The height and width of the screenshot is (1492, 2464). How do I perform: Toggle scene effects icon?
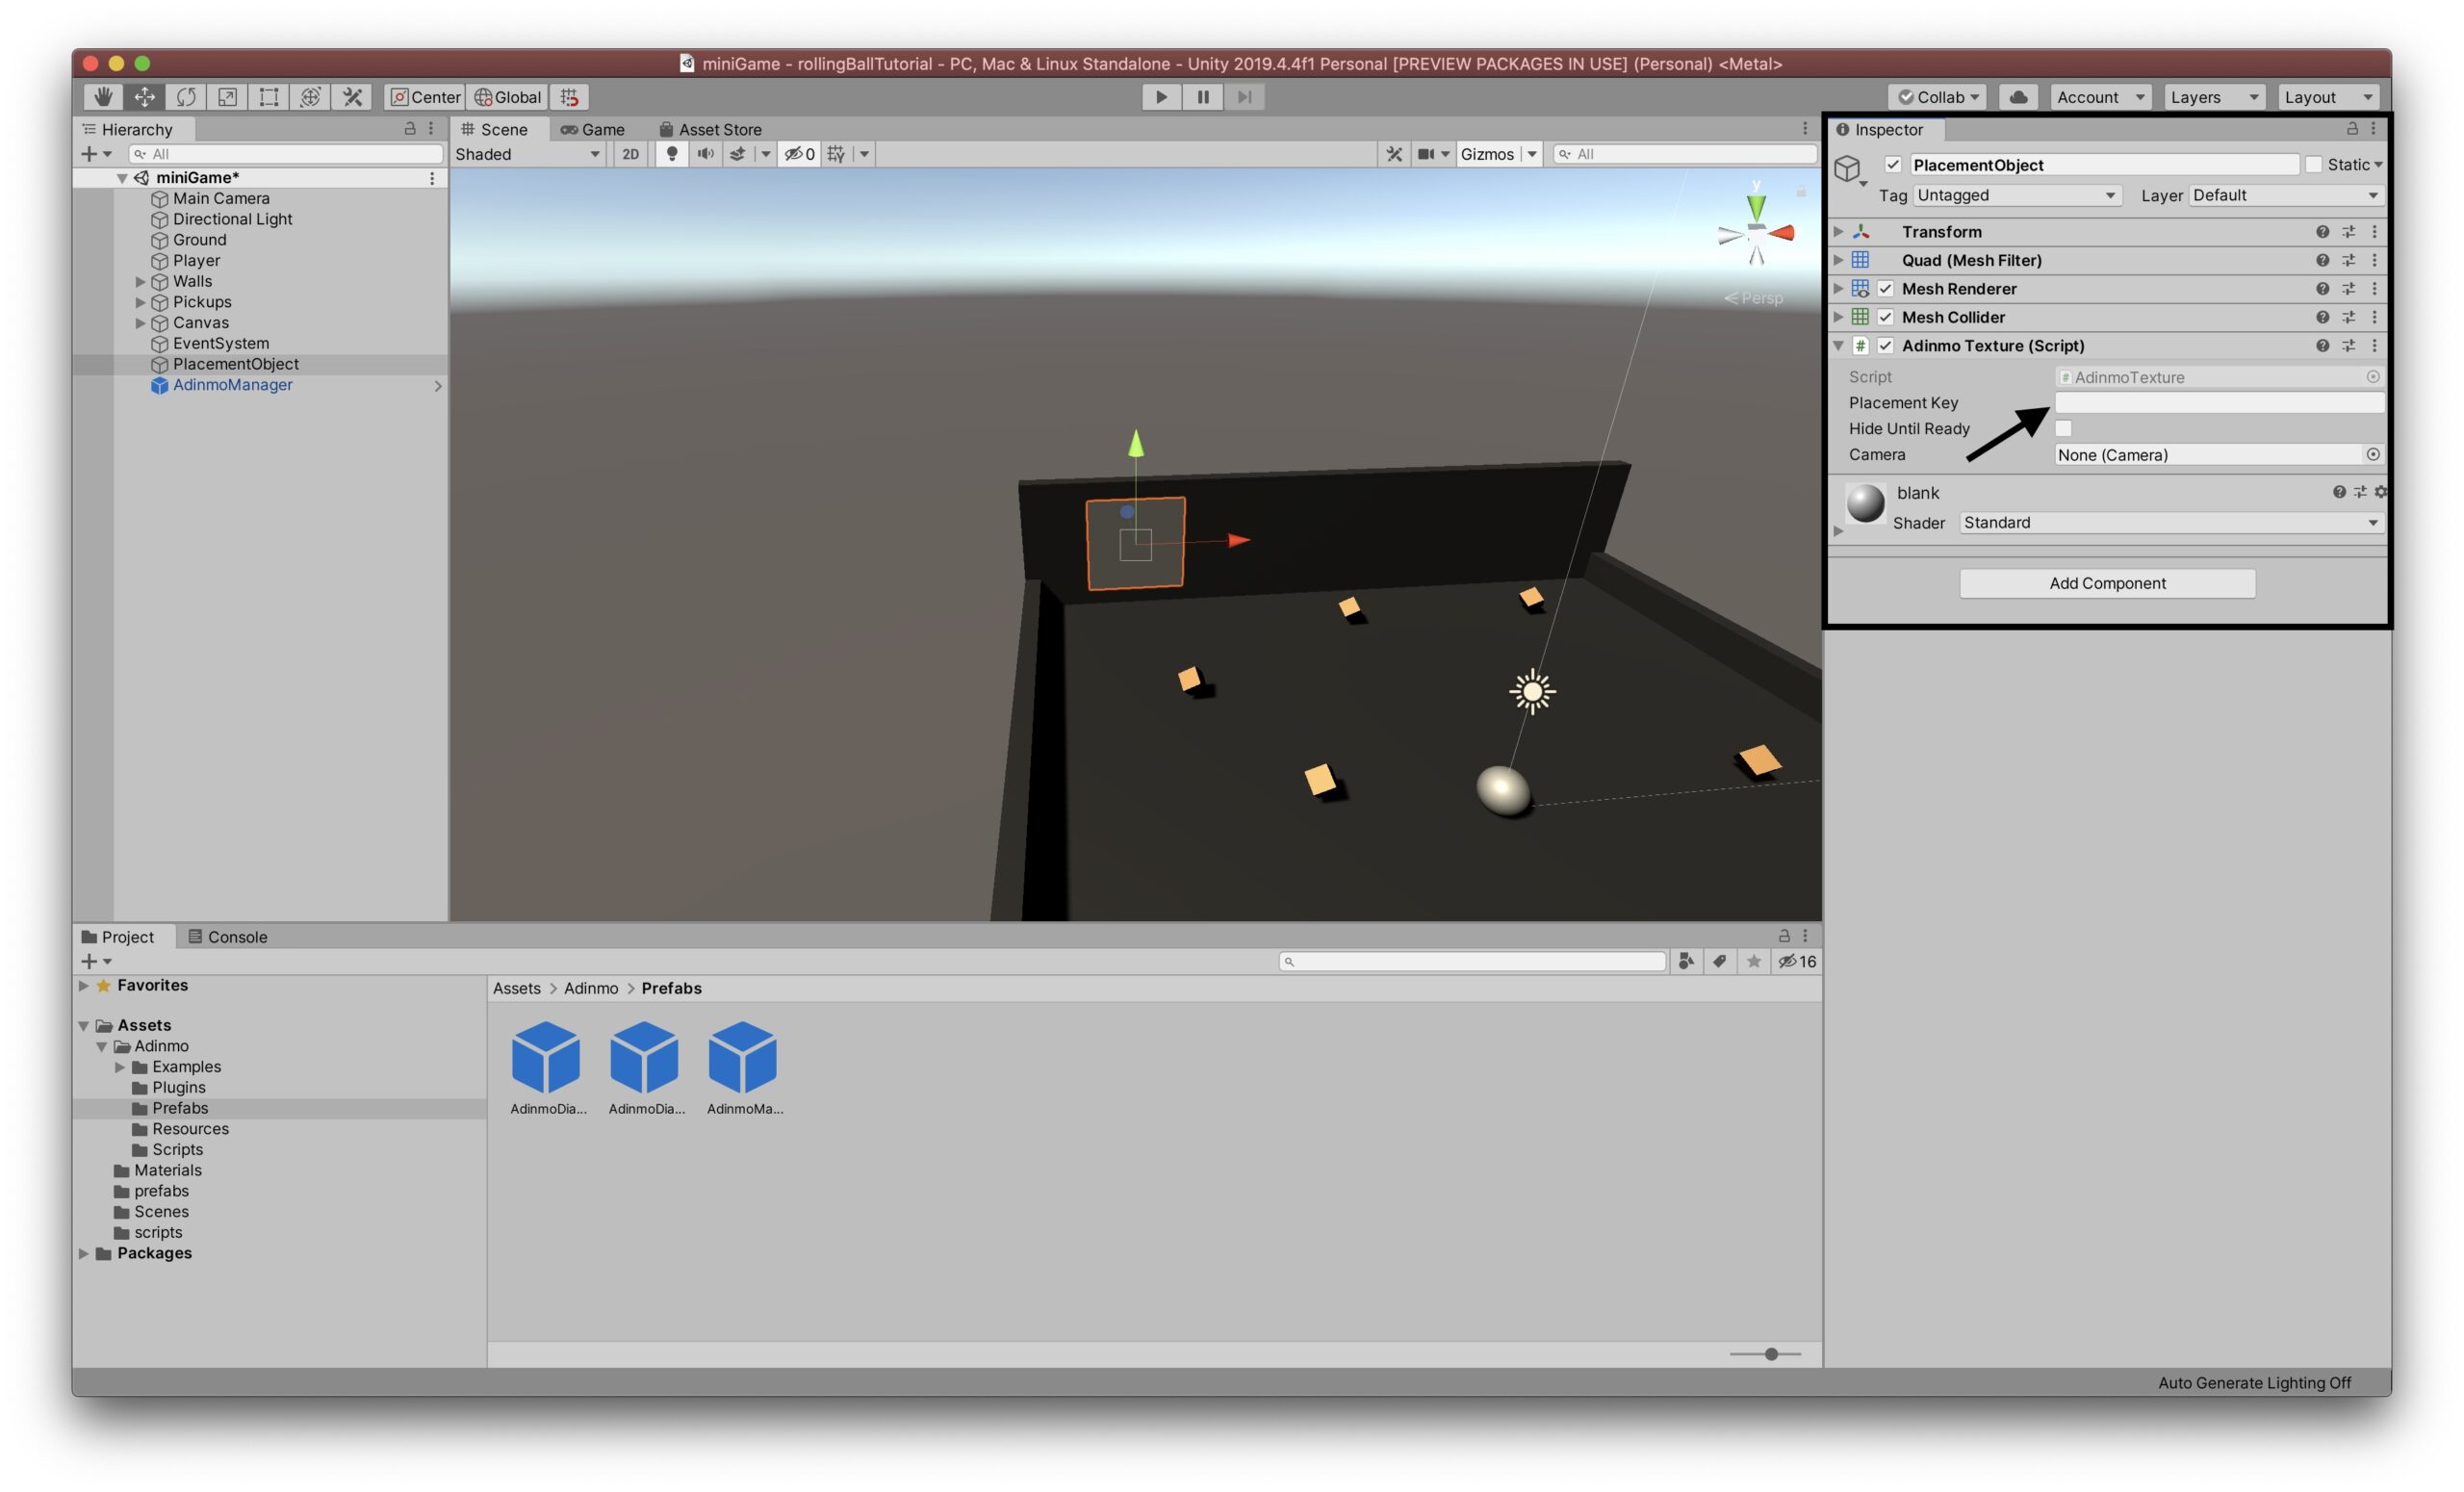tap(737, 154)
